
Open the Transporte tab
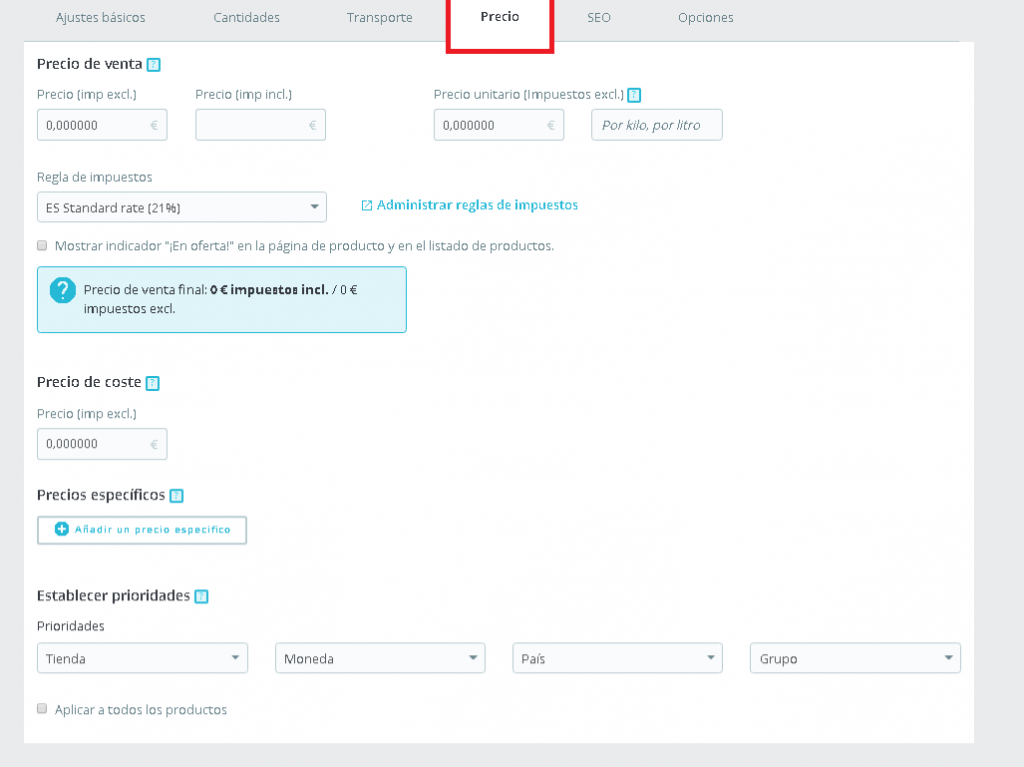(379, 18)
